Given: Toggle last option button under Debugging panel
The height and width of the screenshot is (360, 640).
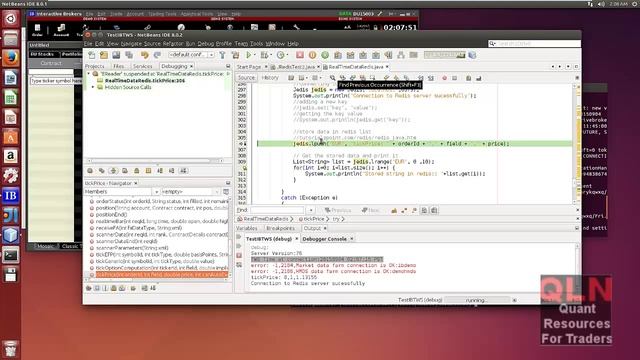Looking at the screenshot, I should point(184,171).
